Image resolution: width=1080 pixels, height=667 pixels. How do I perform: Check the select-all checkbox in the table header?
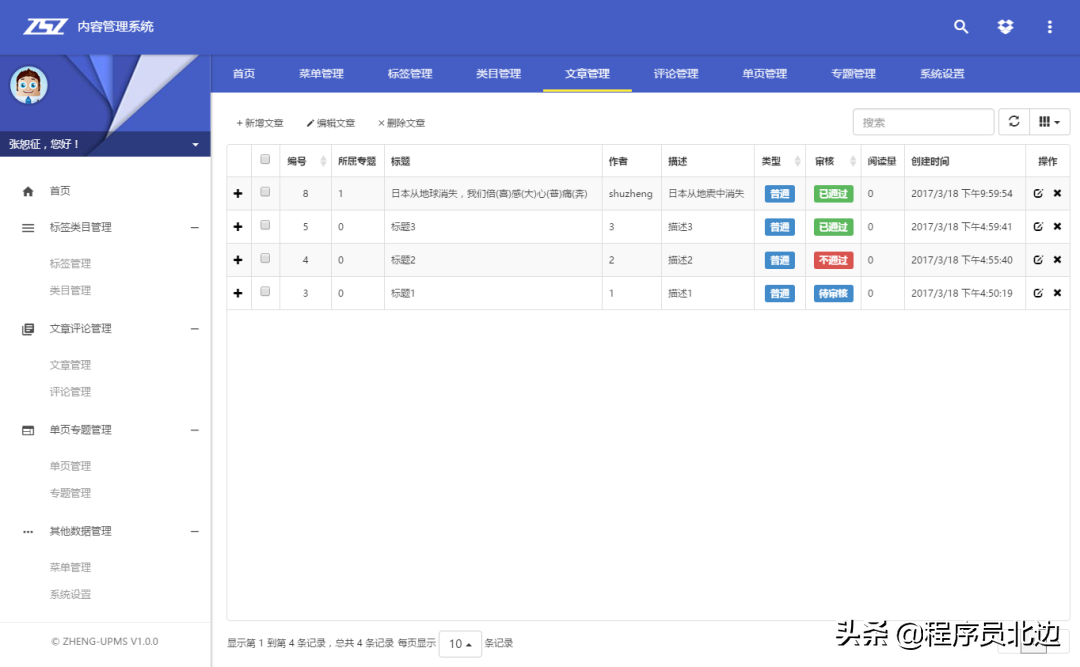click(x=264, y=160)
